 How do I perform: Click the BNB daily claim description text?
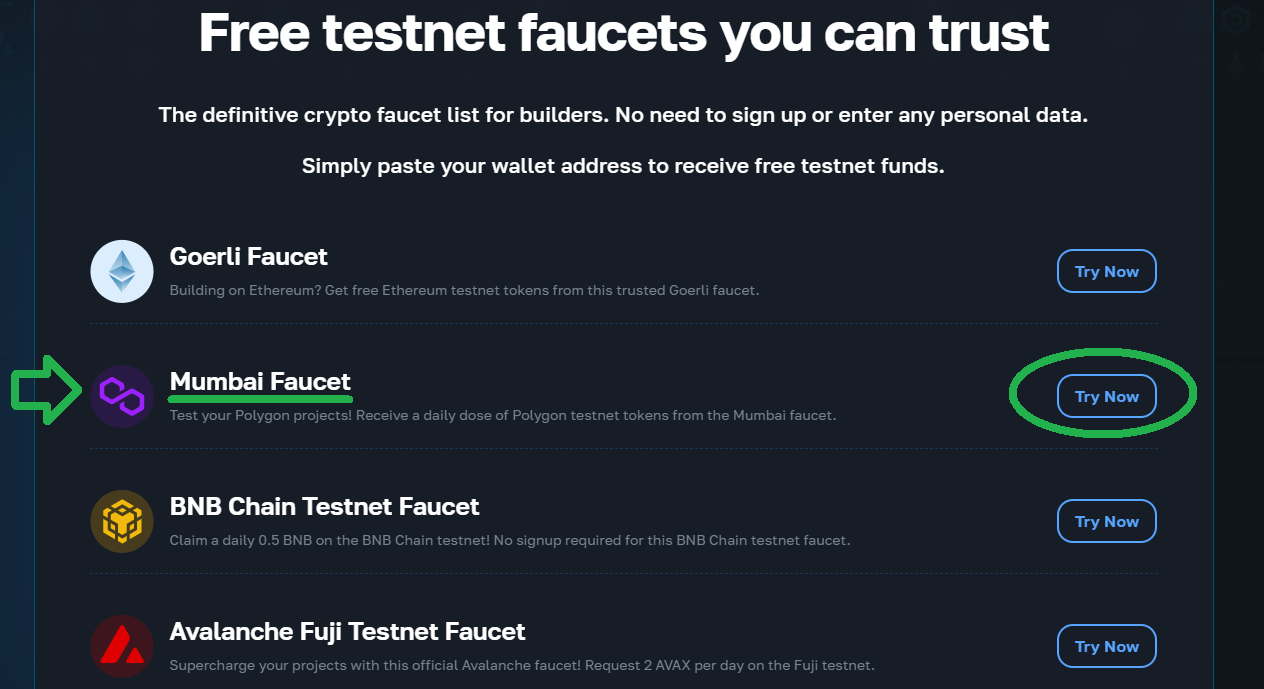[x=509, y=540]
